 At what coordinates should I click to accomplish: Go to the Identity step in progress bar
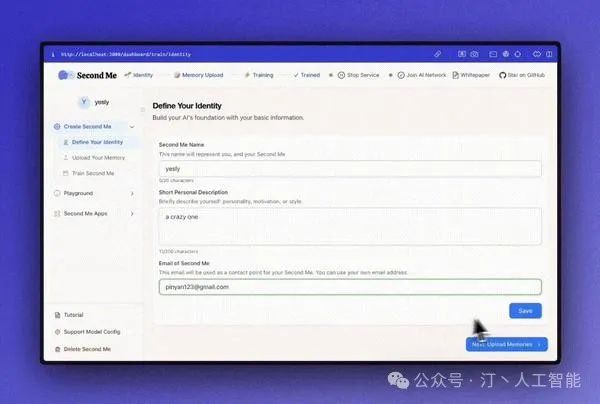pyautogui.click(x=139, y=75)
